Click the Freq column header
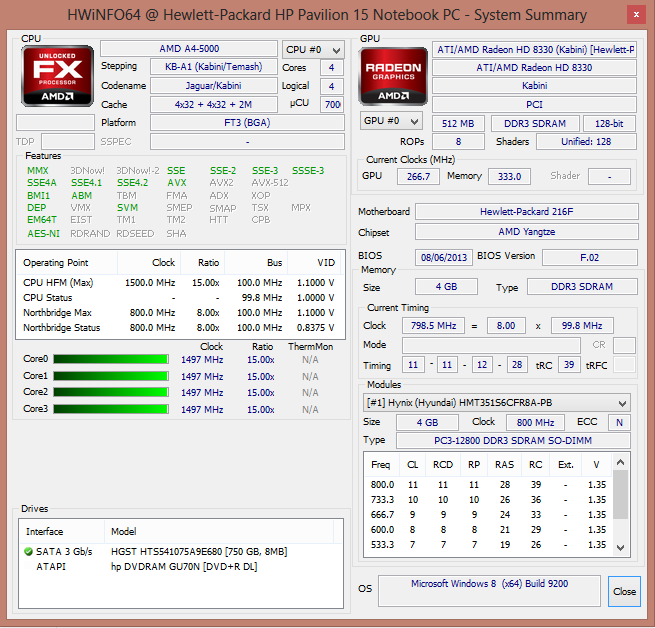 tap(381, 465)
